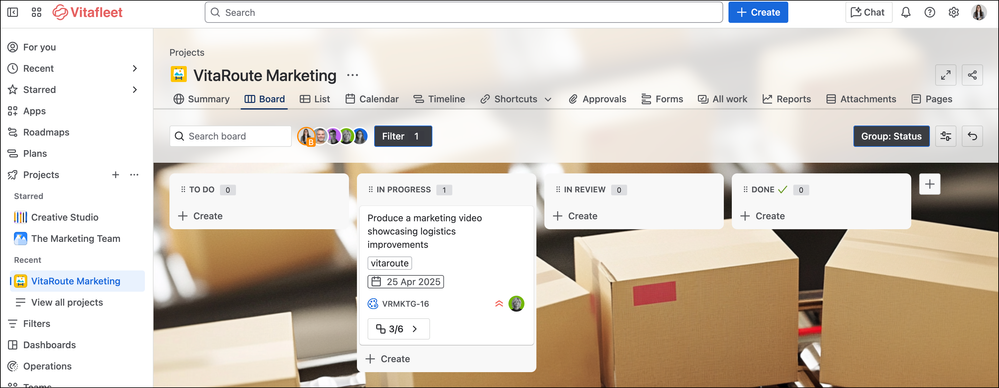Create an item in the IN REVIEW column
The image size is (999, 388).
(x=575, y=216)
